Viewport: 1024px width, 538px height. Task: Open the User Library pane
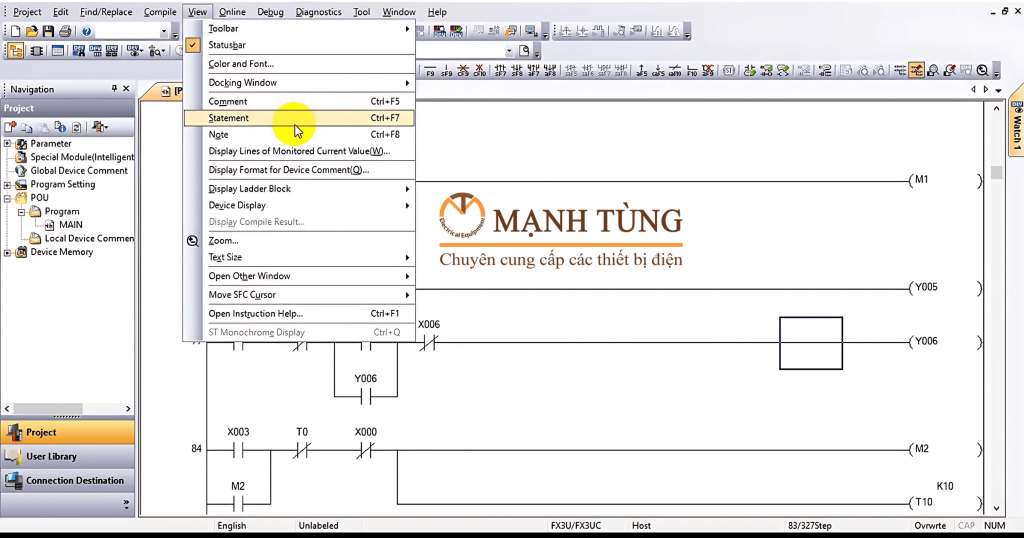52,456
